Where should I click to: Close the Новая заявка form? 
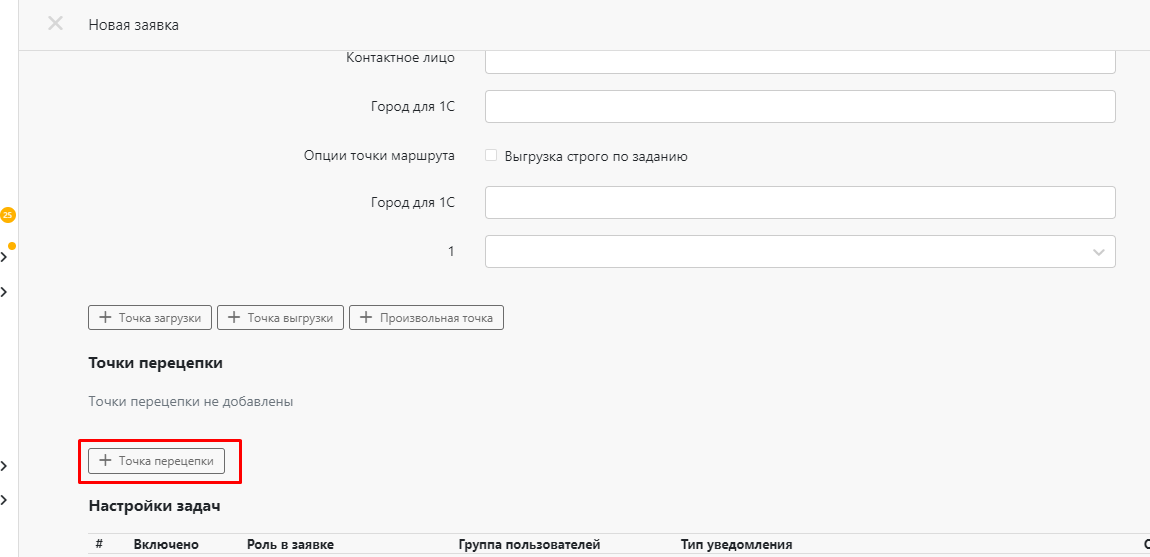click(x=55, y=23)
